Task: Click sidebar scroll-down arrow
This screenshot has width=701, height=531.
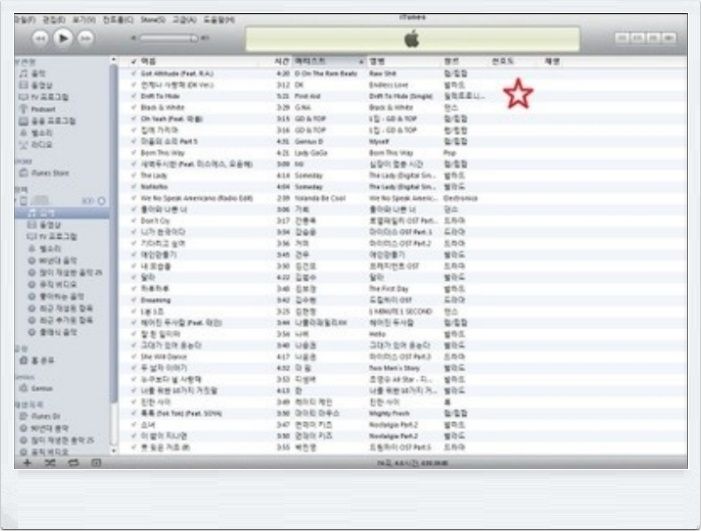Action: pos(114,451)
